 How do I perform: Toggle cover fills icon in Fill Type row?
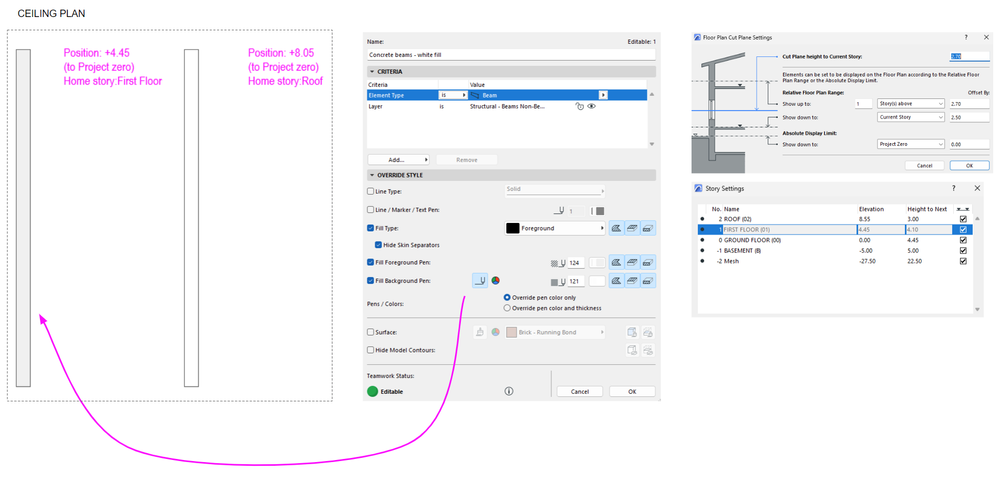tap(633, 227)
